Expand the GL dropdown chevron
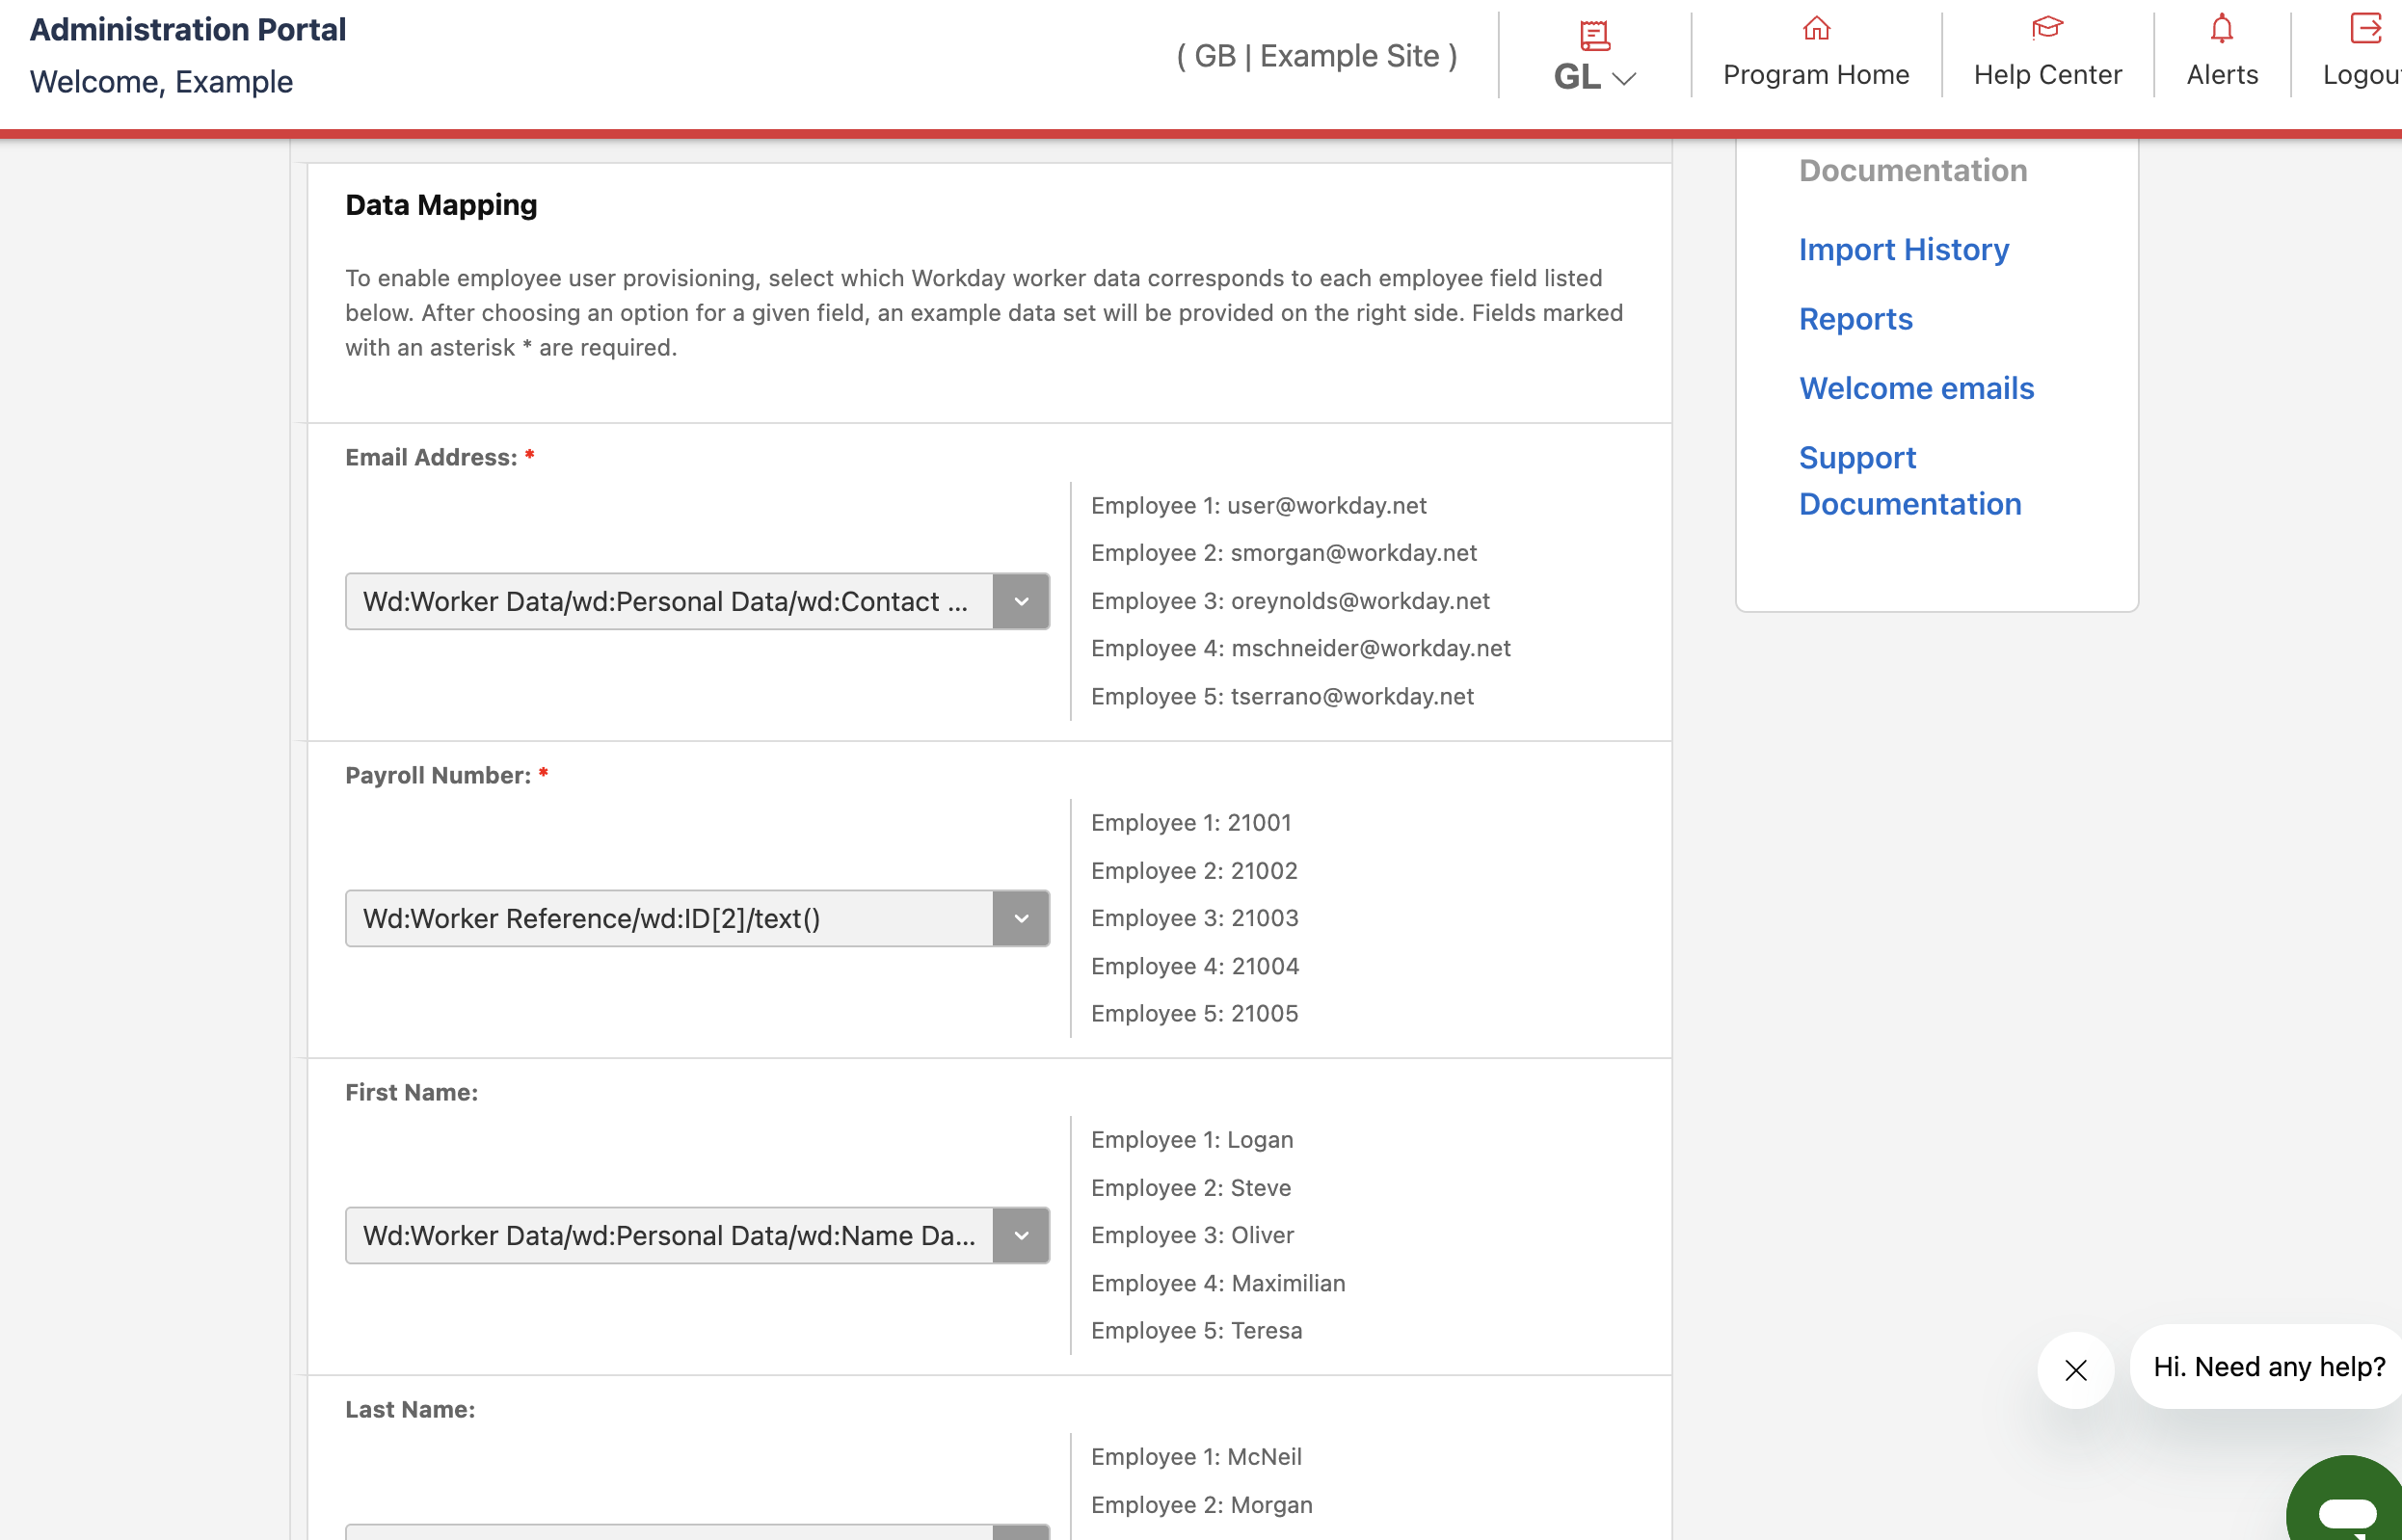This screenshot has width=2402, height=1540. [1624, 78]
